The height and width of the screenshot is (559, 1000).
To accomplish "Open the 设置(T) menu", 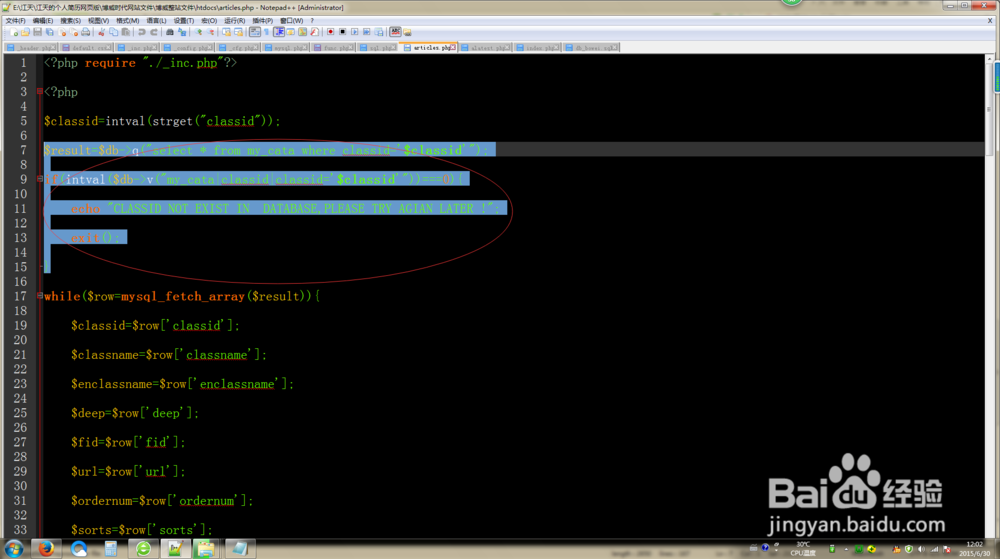I will point(184,20).
